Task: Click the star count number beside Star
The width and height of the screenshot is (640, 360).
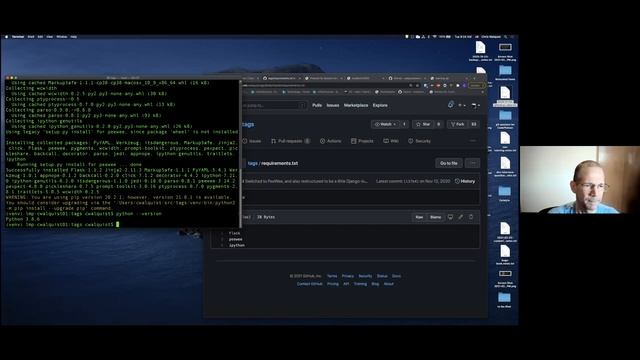Action: pyautogui.click(x=439, y=124)
